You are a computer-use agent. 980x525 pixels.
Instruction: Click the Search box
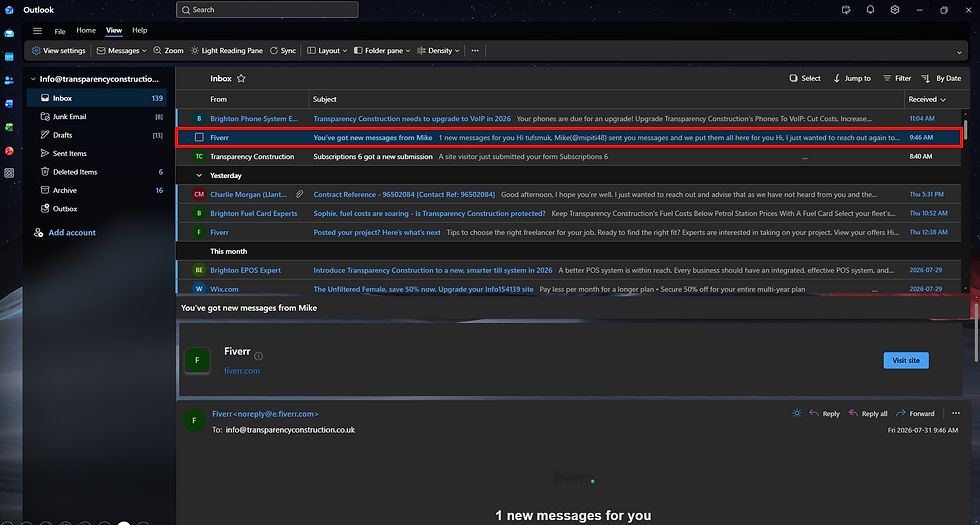tap(268, 9)
